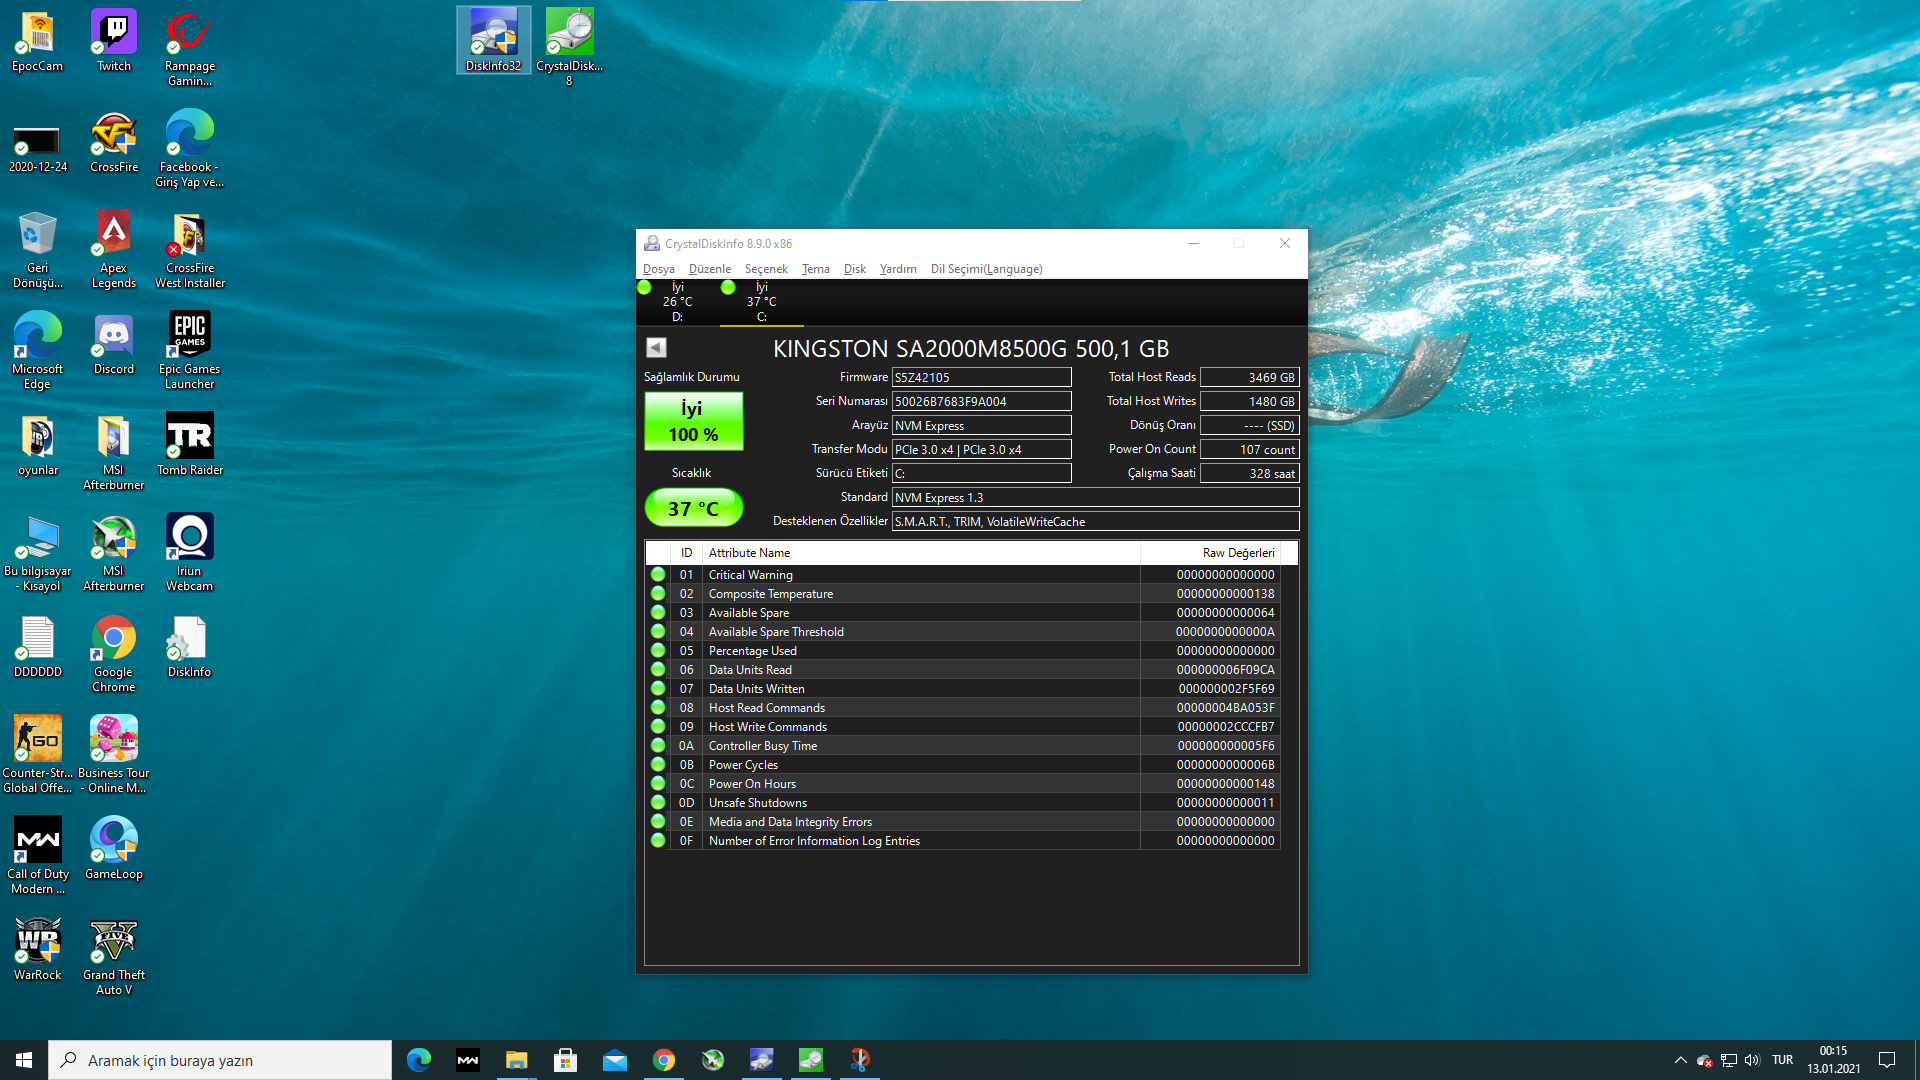Open Twitch desktop icon
Viewport: 1920px width, 1080px height.
[114, 42]
